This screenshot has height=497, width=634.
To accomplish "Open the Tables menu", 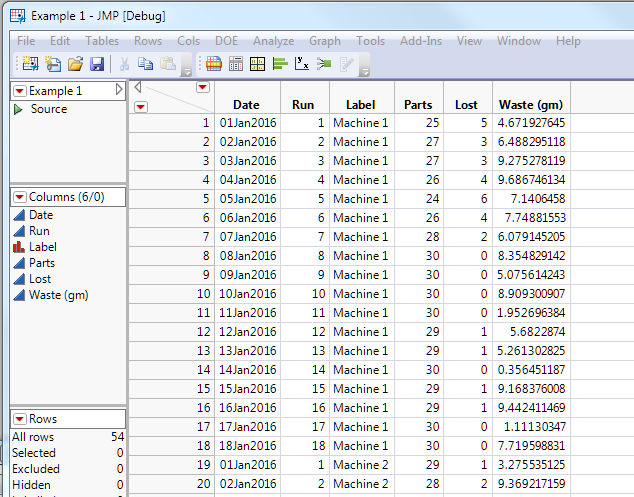I will tap(101, 41).
